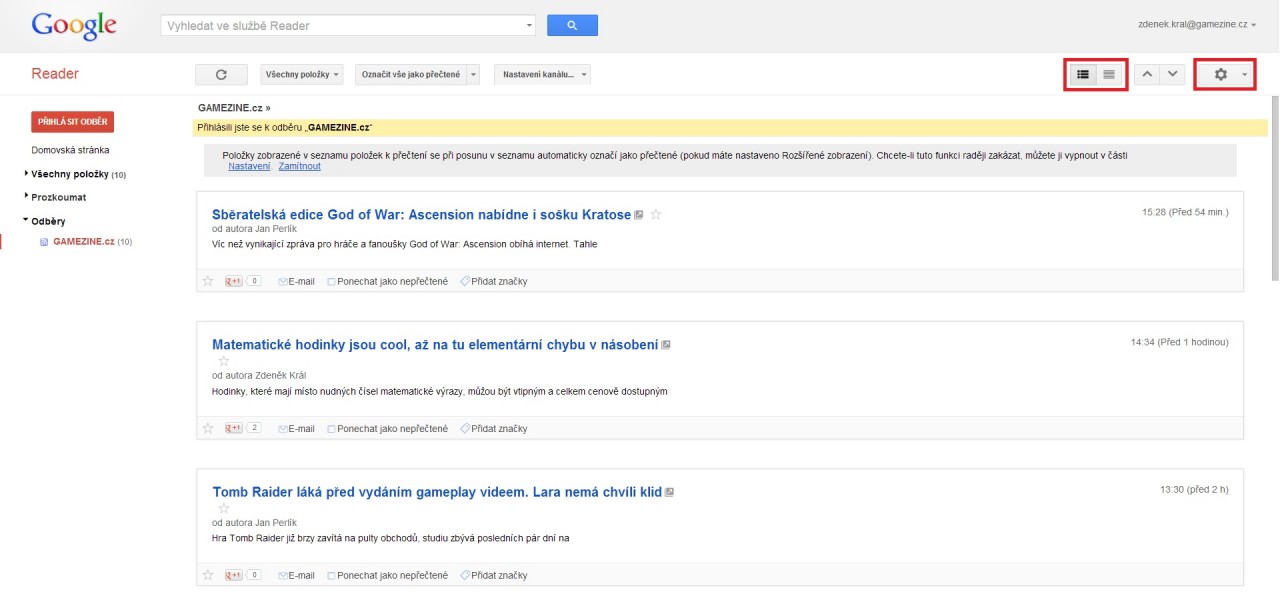
Task: Click timestamp 13:30 (před 2 h)
Action: (1194, 489)
